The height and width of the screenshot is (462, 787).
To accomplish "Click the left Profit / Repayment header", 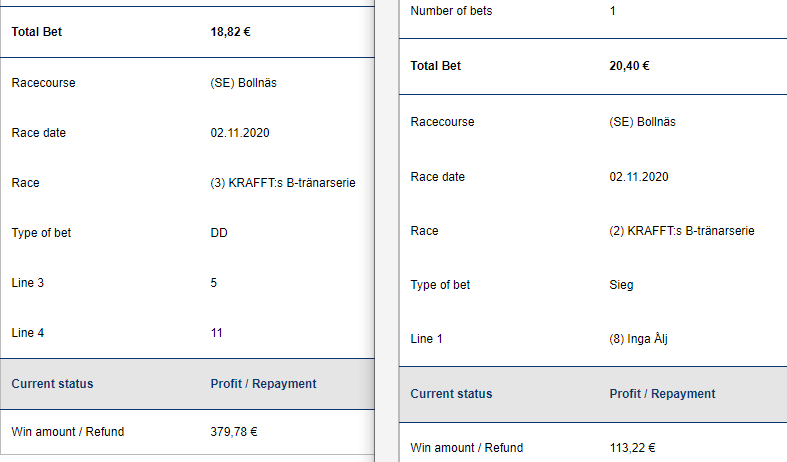I will (x=263, y=384).
